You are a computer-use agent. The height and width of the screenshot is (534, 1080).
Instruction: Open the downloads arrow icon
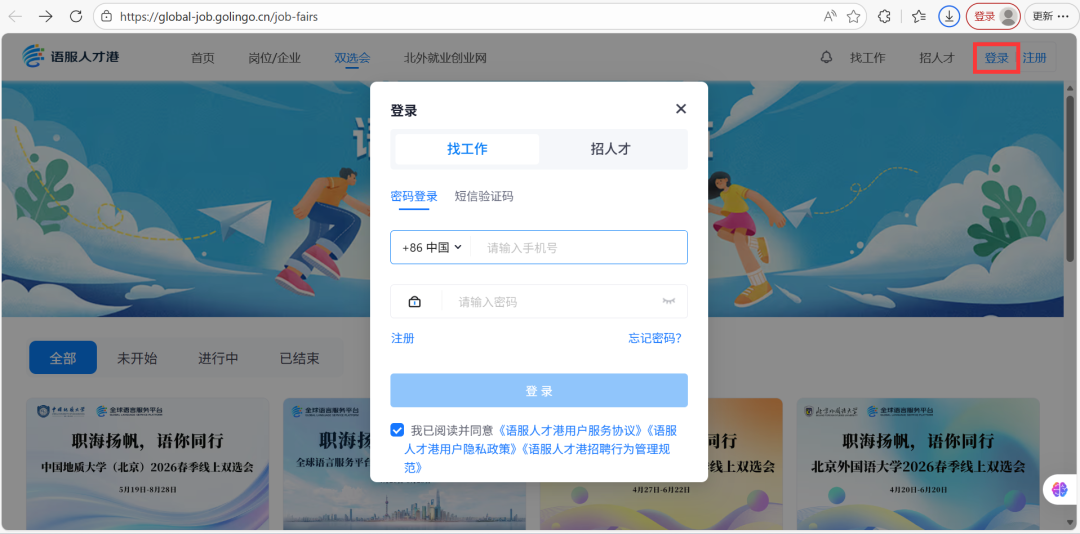(949, 17)
